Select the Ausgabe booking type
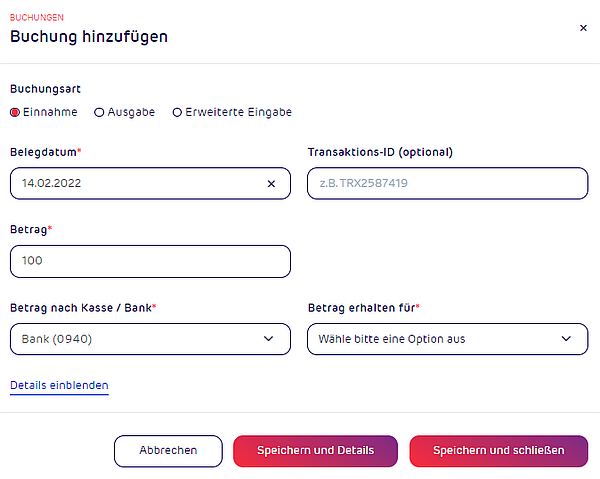Image resolution: width=600 pixels, height=479 pixels. pyautogui.click(x=99, y=112)
